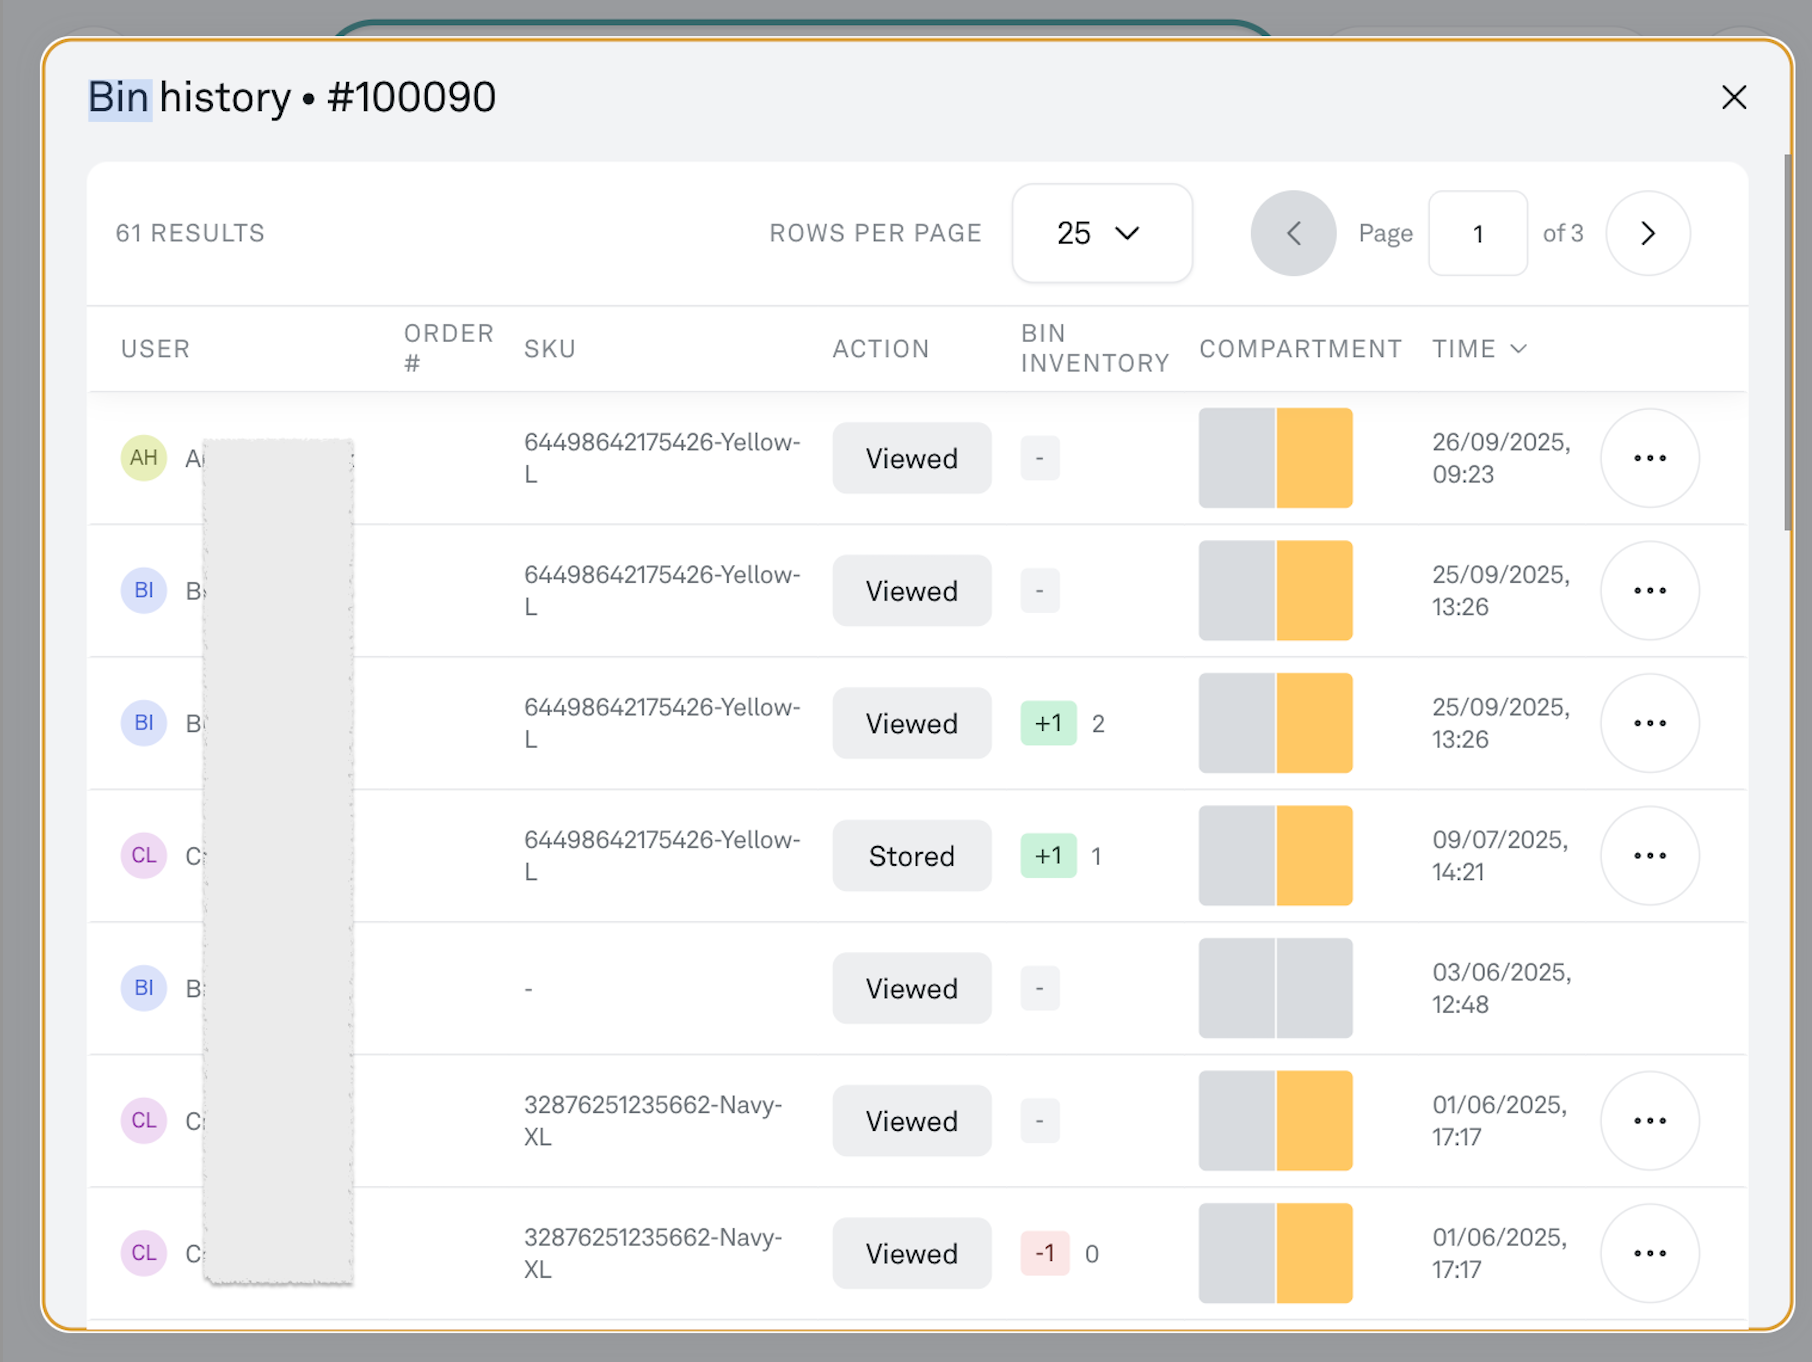
Task: Click the Stored action badge
Action: 911,856
